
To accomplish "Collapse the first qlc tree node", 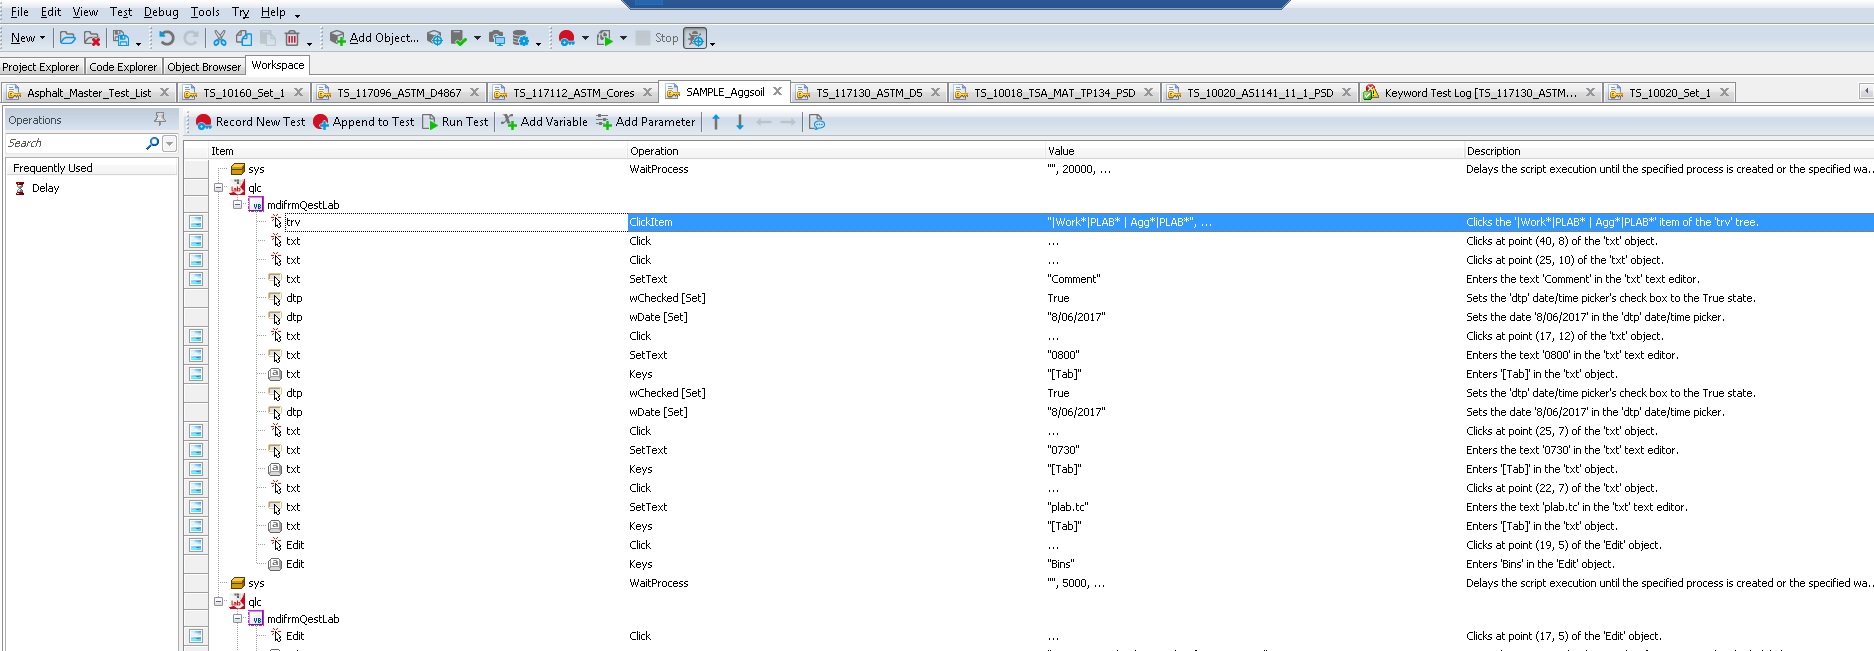I will [x=218, y=187].
